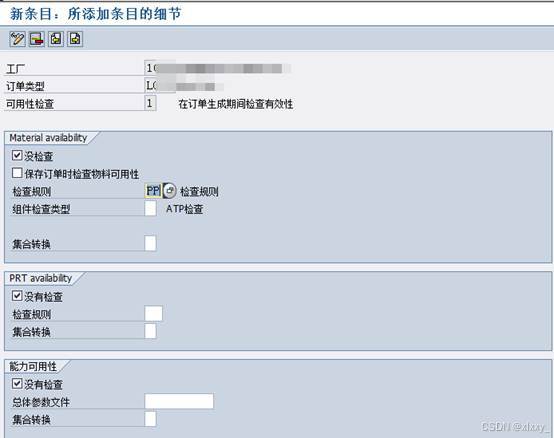554x438 pixels.
Task: Select the 组件检查类型 input box
Action: coord(151,208)
